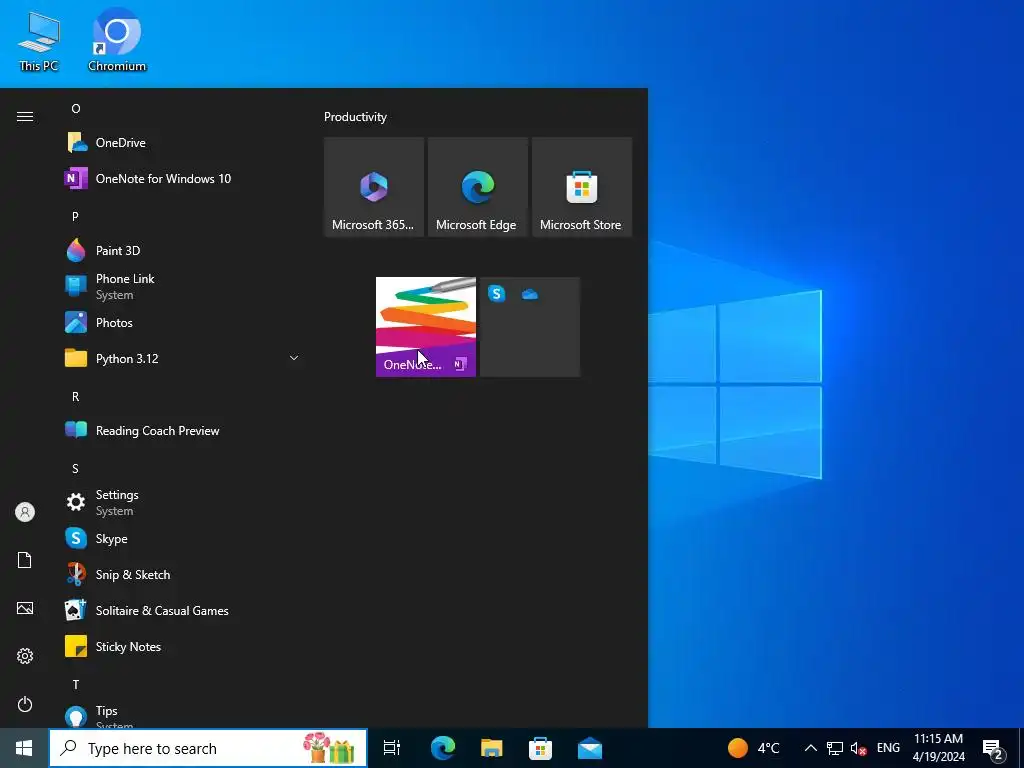Click the OneDrive icon in the tile folder
The height and width of the screenshot is (768, 1024).
(530, 295)
